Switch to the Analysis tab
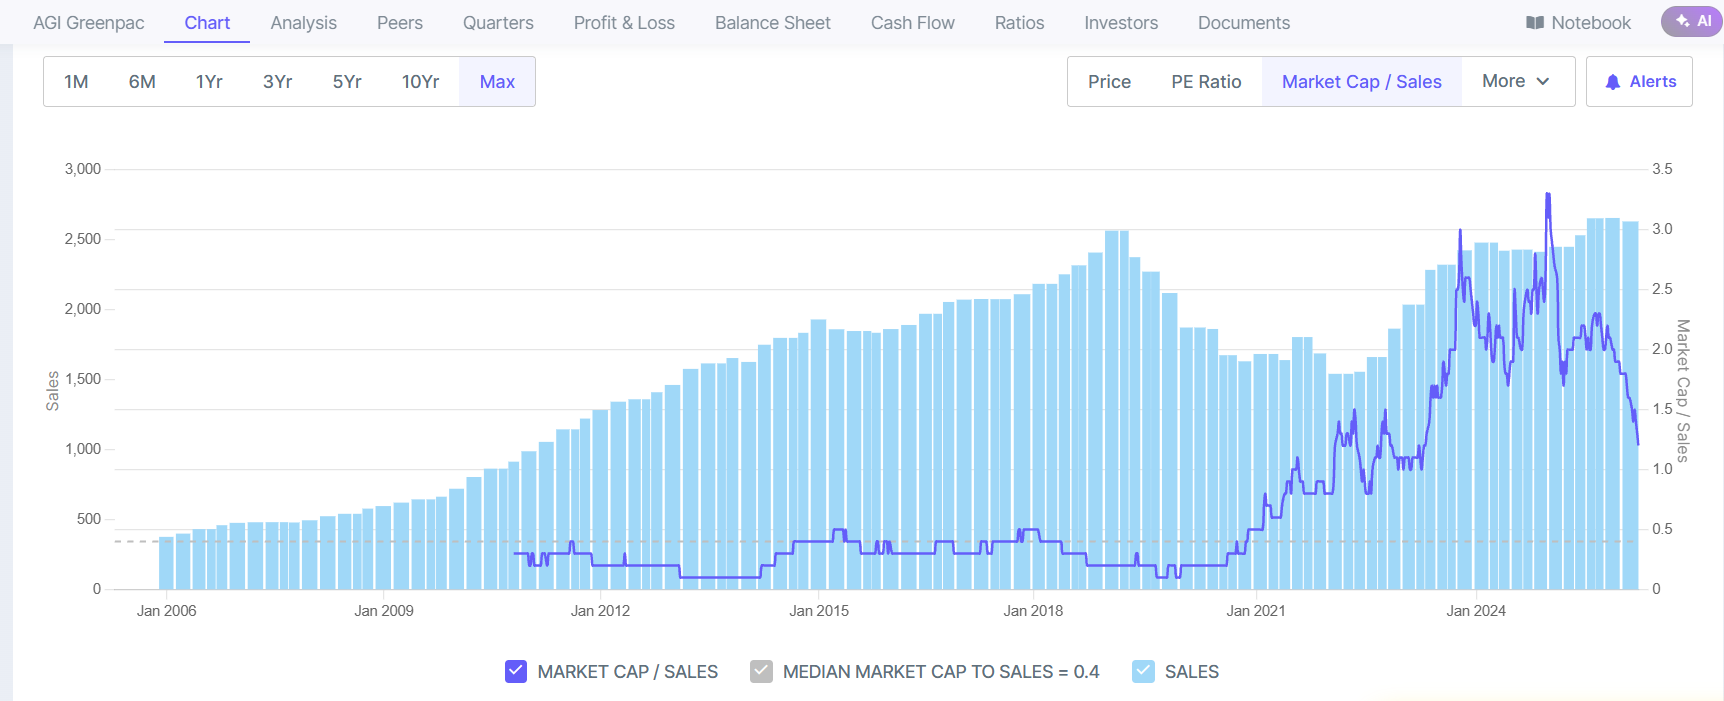1724x701 pixels. (303, 23)
